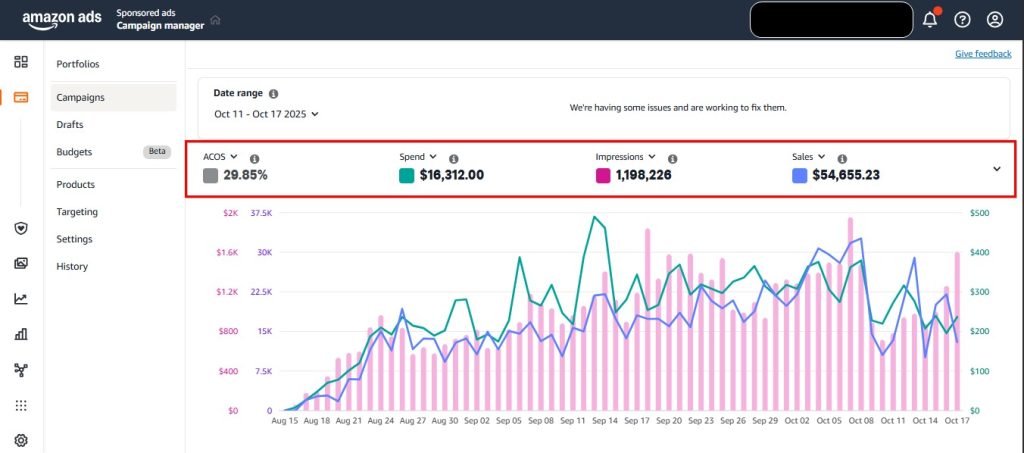Click the bar chart icon in sidebar
Image resolution: width=1024 pixels, height=453 pixels.
coord(21,334)
